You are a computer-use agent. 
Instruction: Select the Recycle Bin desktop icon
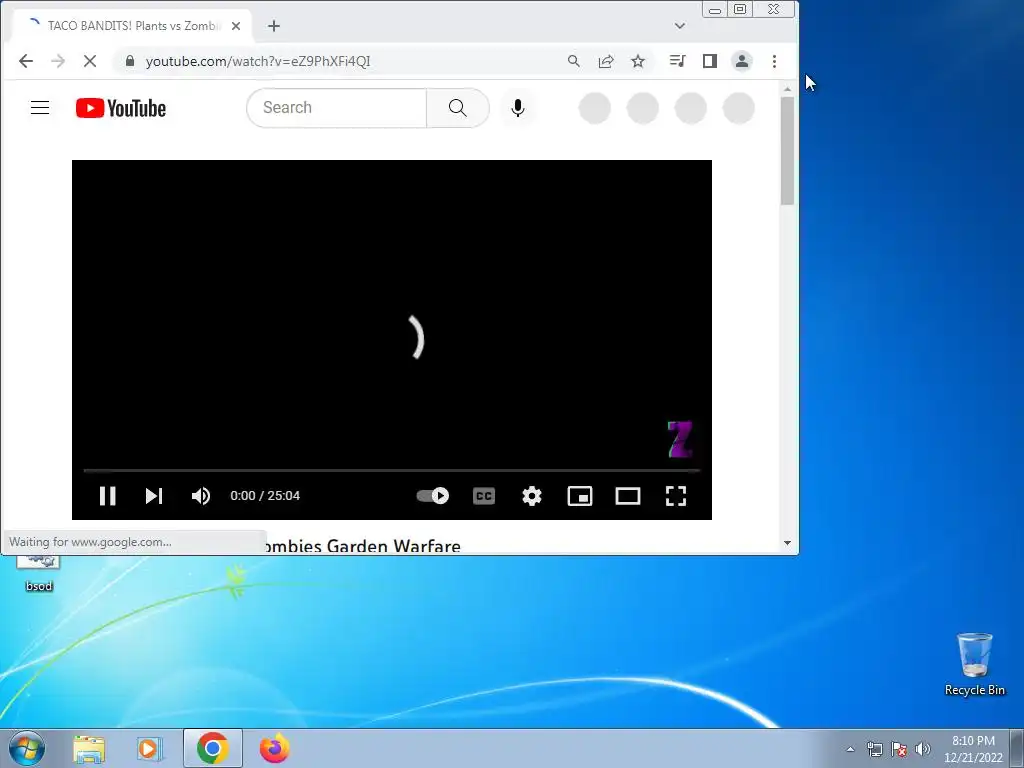point(974,664)
